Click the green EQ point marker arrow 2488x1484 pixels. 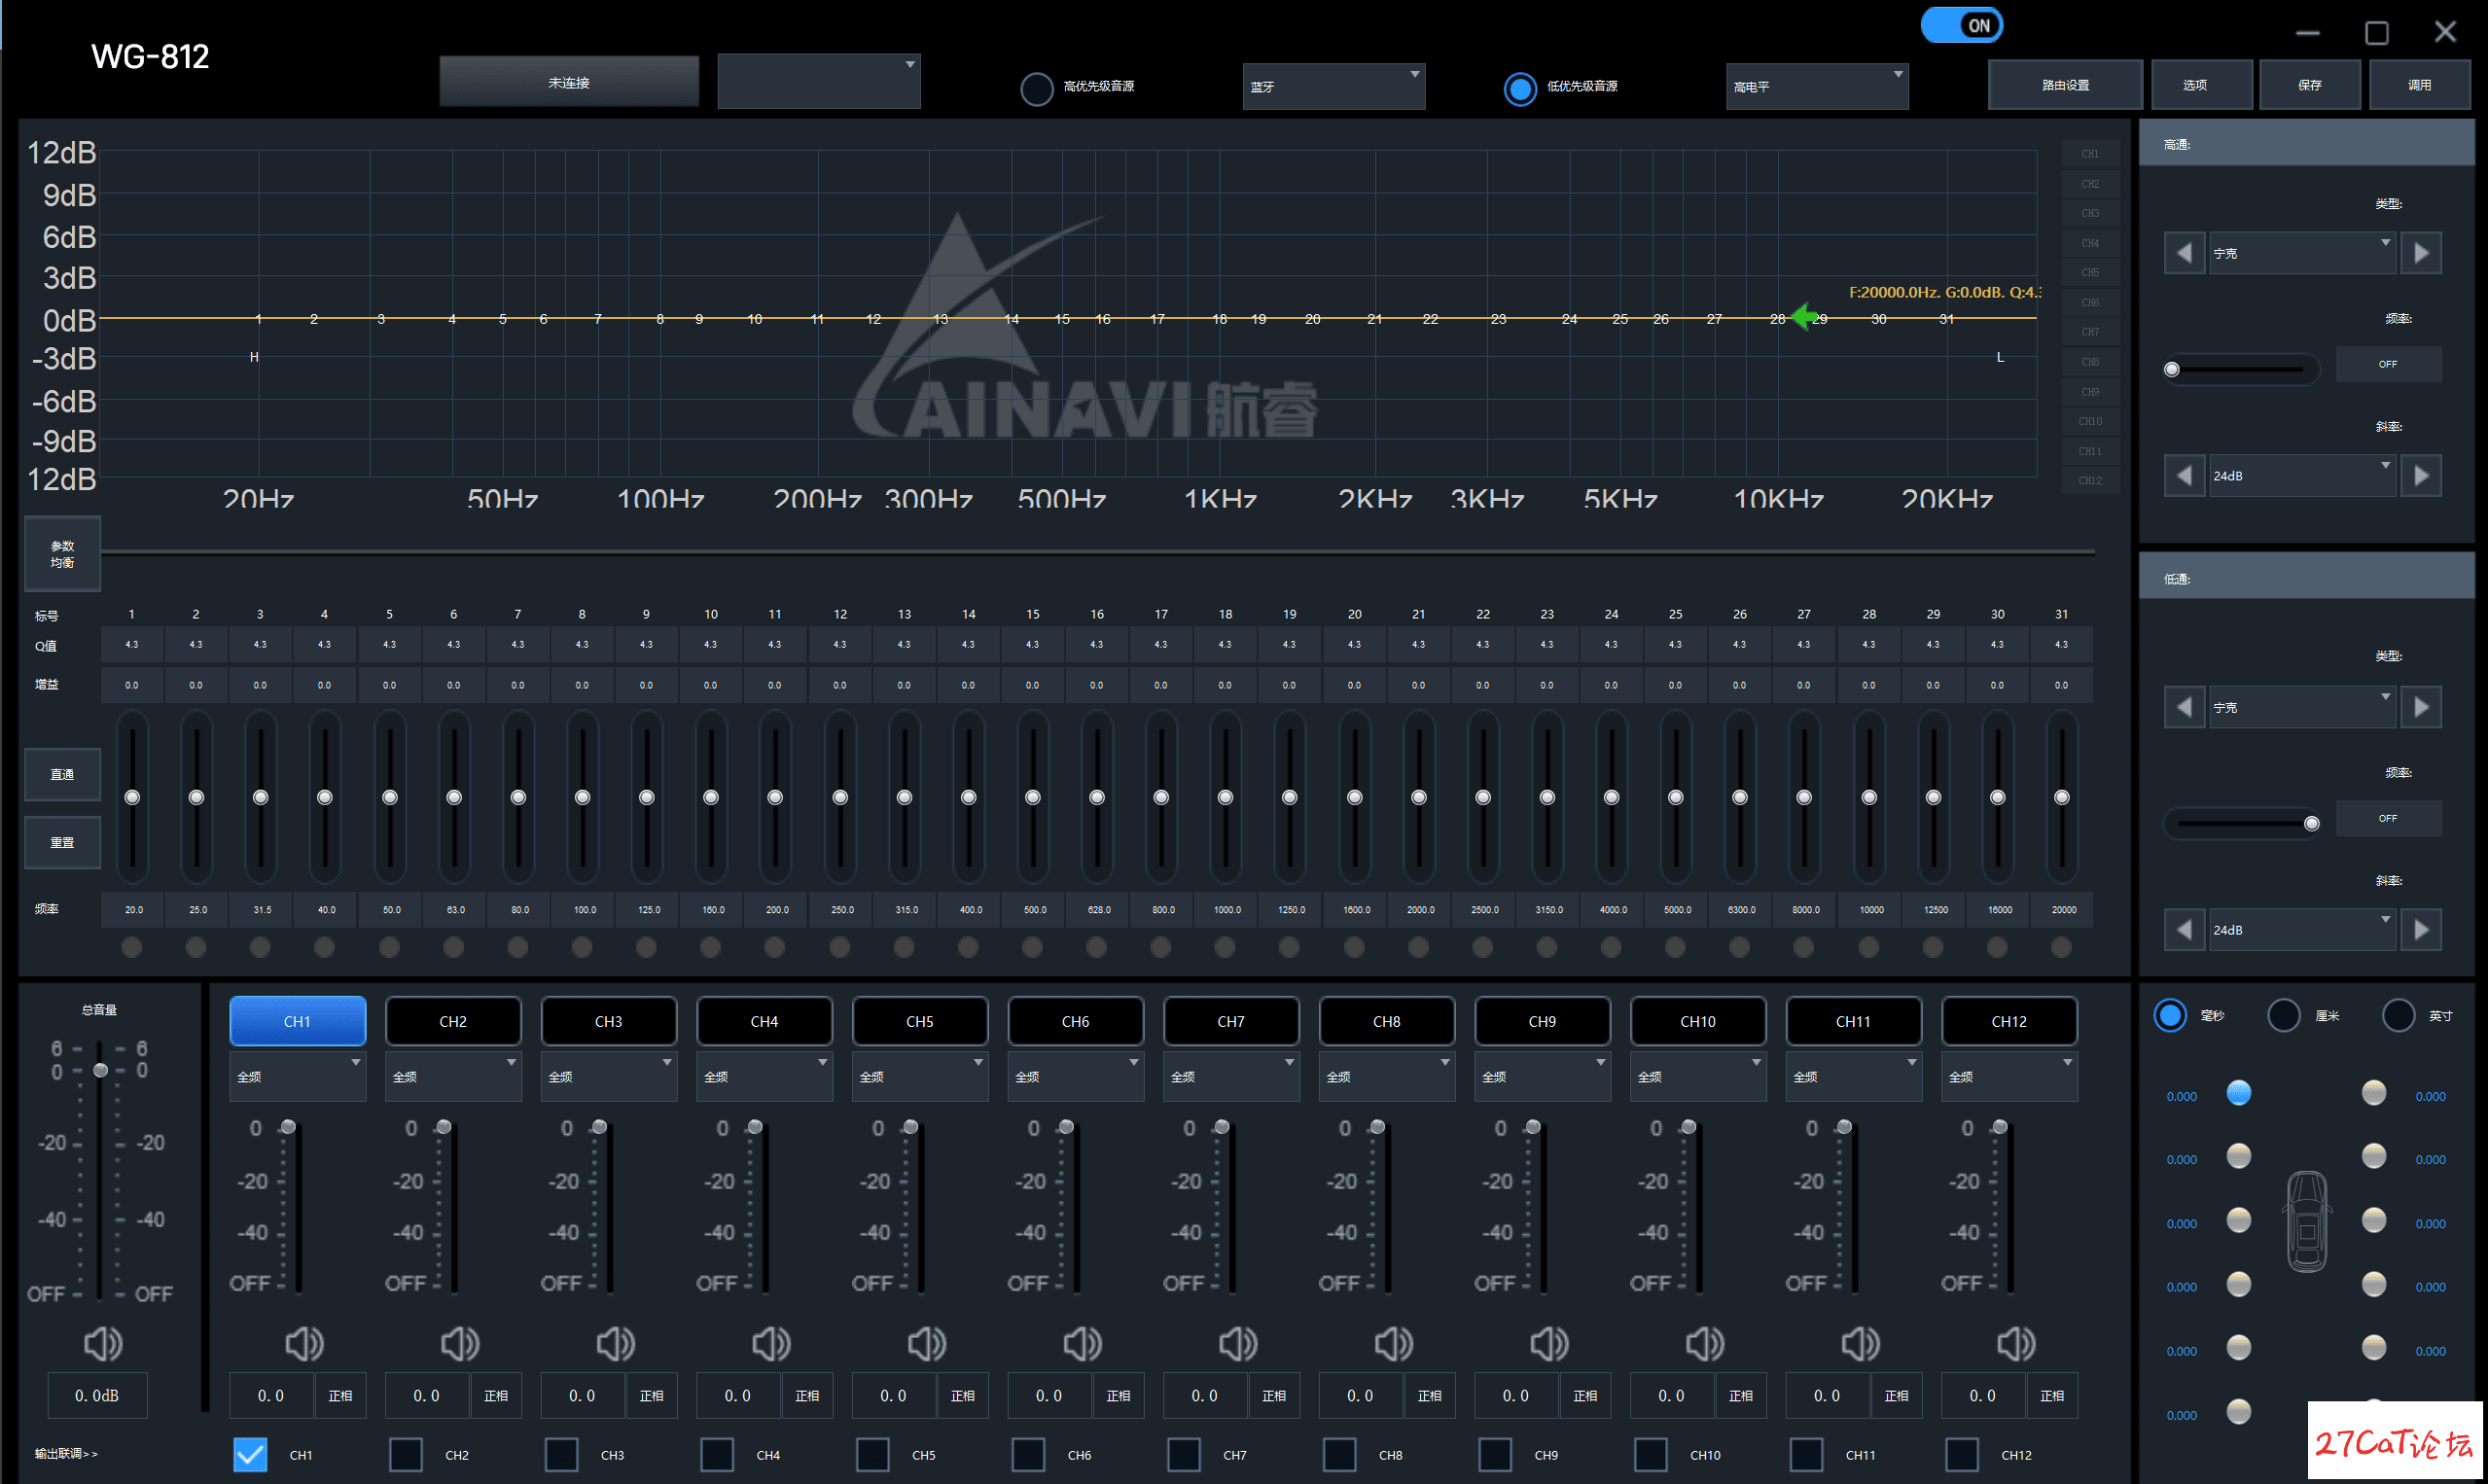pos(1804,317)
